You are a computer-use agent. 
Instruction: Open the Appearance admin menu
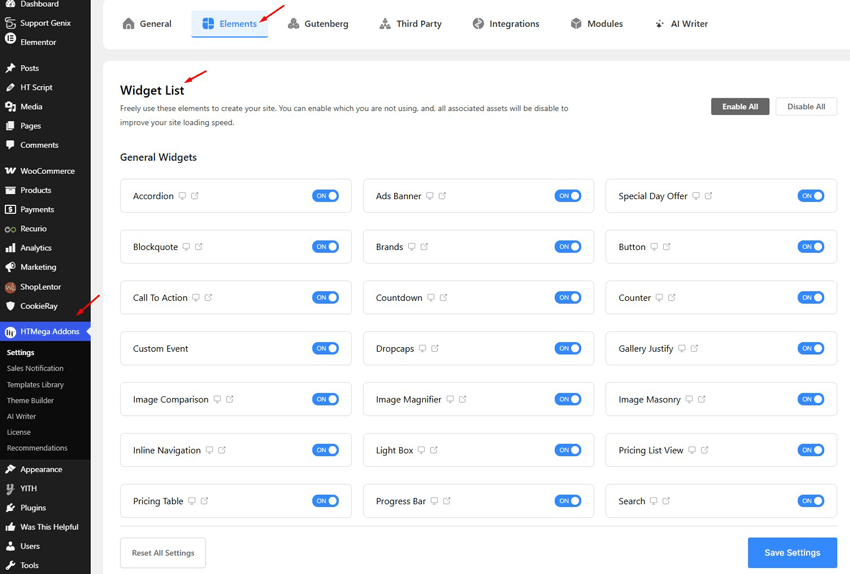tap(45, 469)
